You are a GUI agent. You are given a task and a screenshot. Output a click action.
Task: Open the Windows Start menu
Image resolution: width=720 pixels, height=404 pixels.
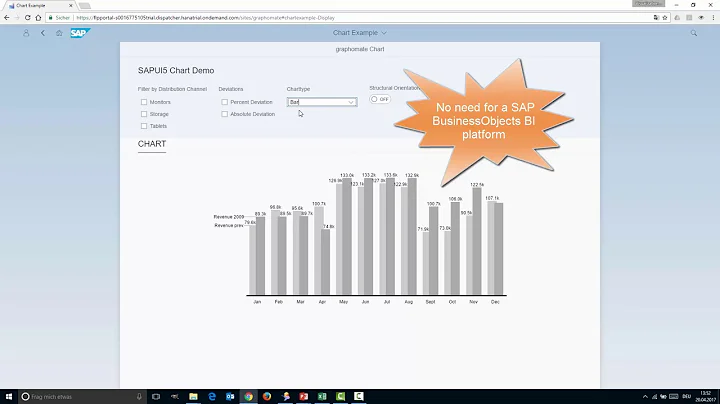click(9, 396)
